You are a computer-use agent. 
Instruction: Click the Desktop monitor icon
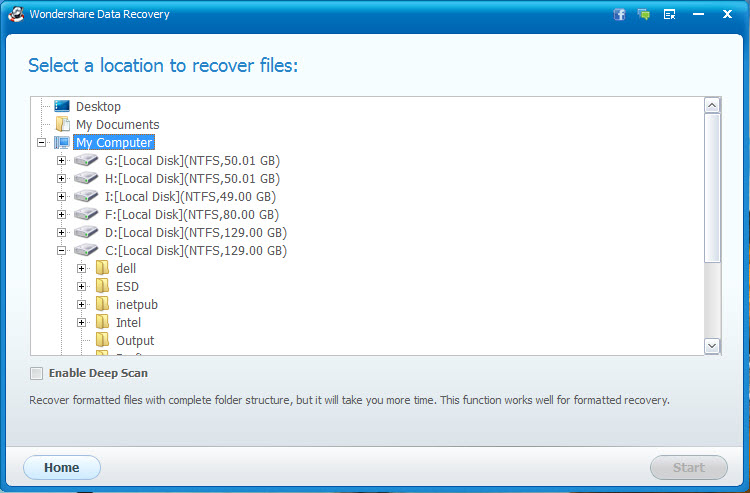(62, 106)
